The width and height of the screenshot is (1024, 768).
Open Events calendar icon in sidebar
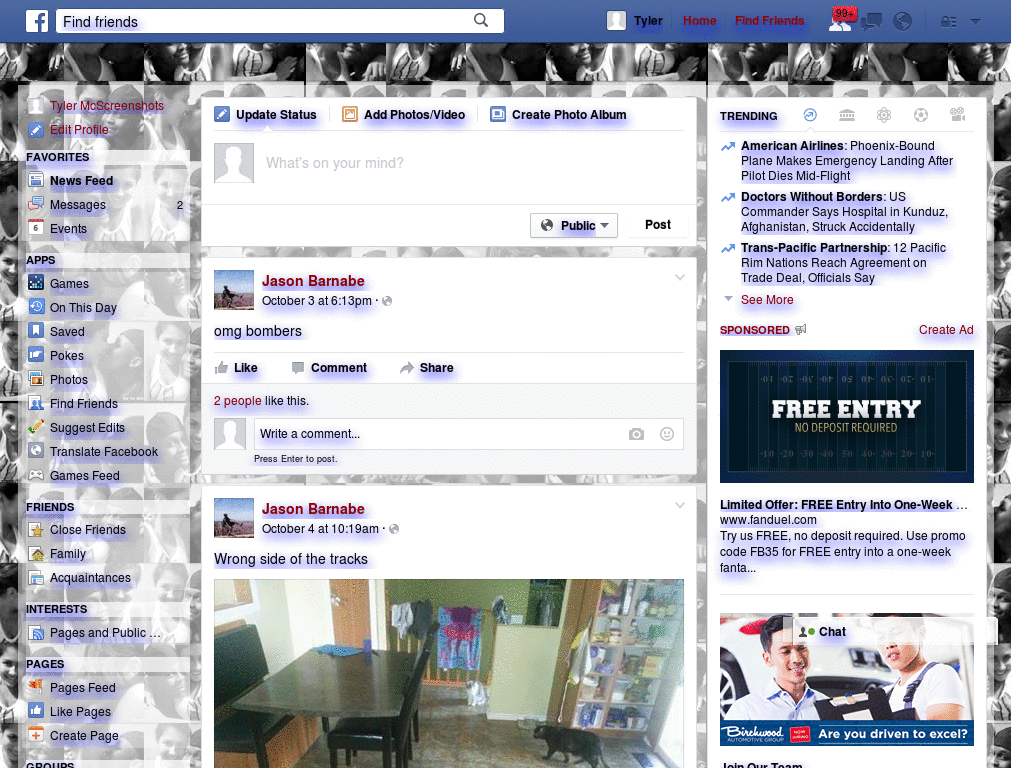point(36,228)
